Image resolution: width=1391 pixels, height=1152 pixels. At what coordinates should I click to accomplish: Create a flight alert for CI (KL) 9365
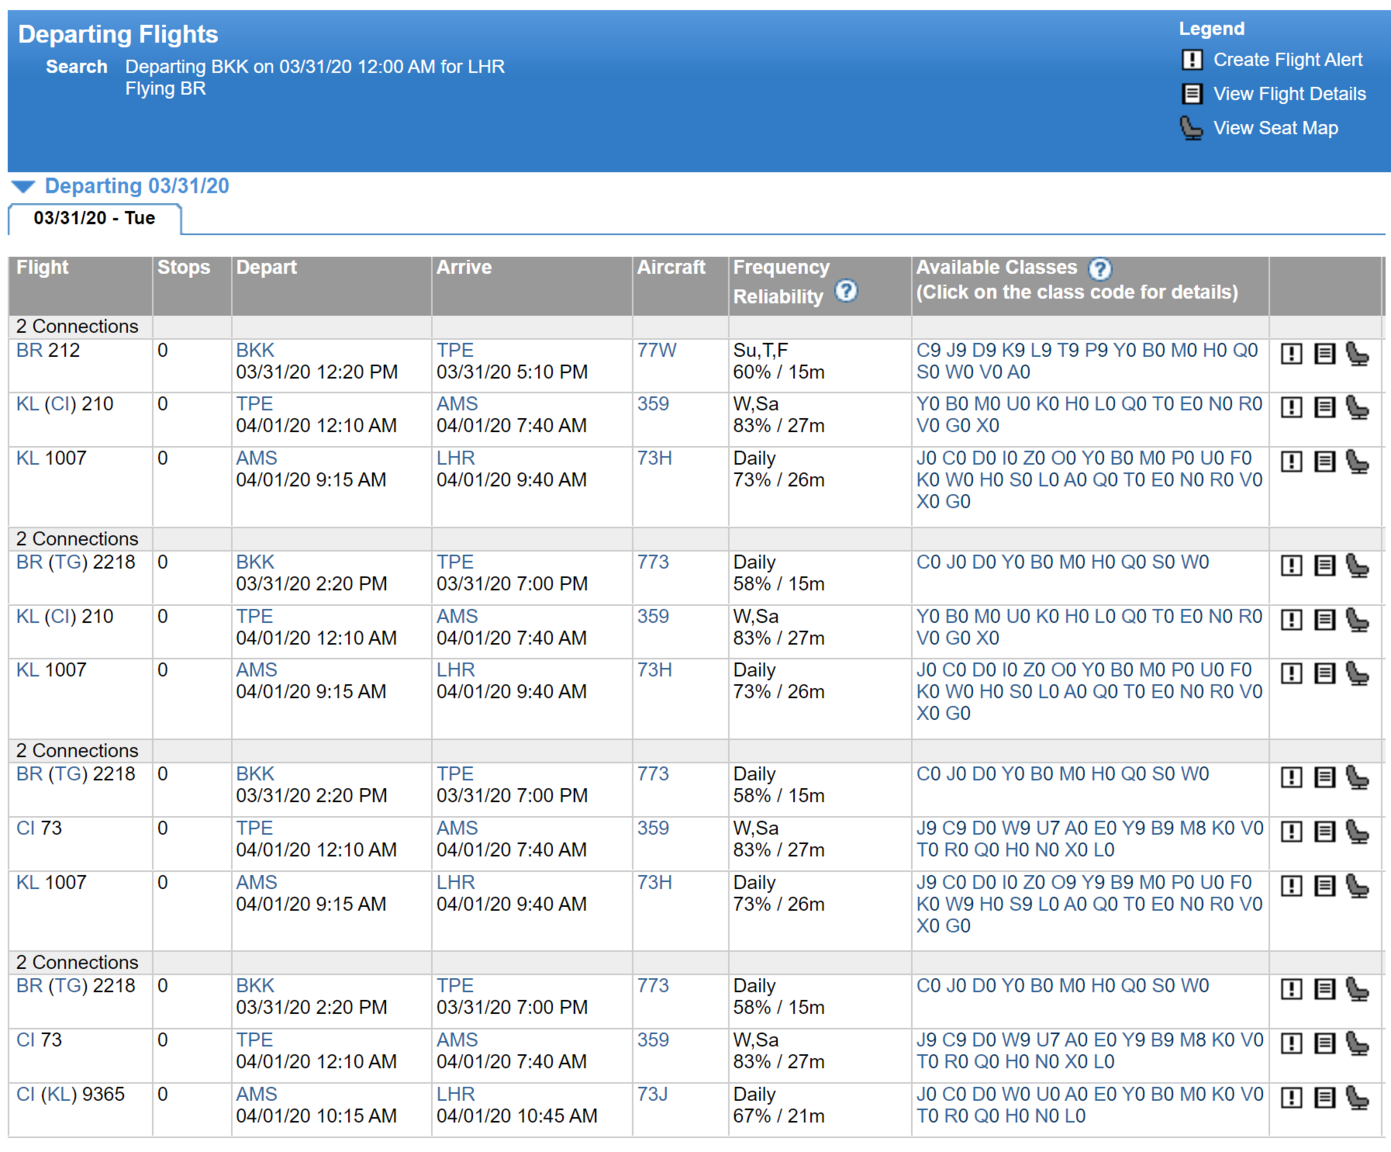coord(1291,1098)
